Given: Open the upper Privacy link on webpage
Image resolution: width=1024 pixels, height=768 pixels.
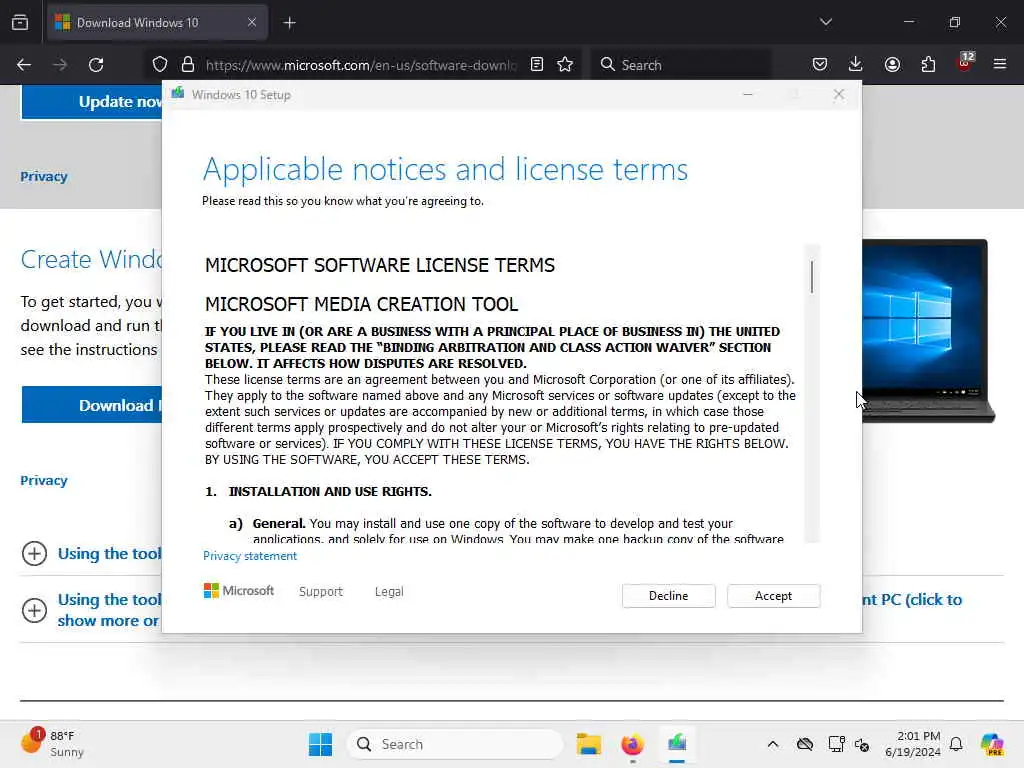Looking at the screenshot, I should pyautogui.click(x=44, y=176).
